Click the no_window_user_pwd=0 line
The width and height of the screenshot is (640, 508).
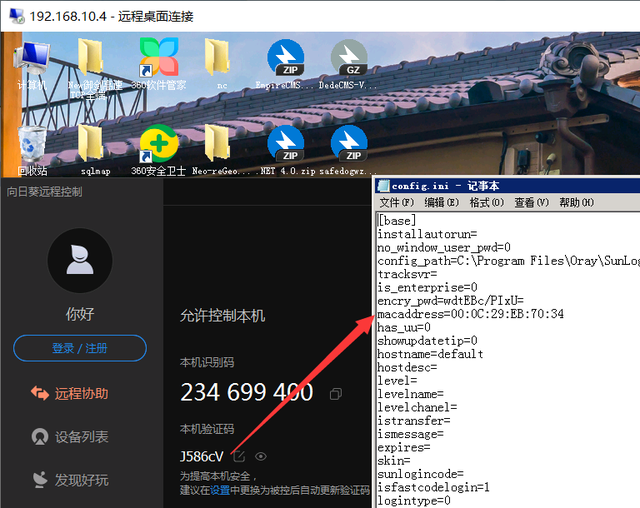[444, 248]
